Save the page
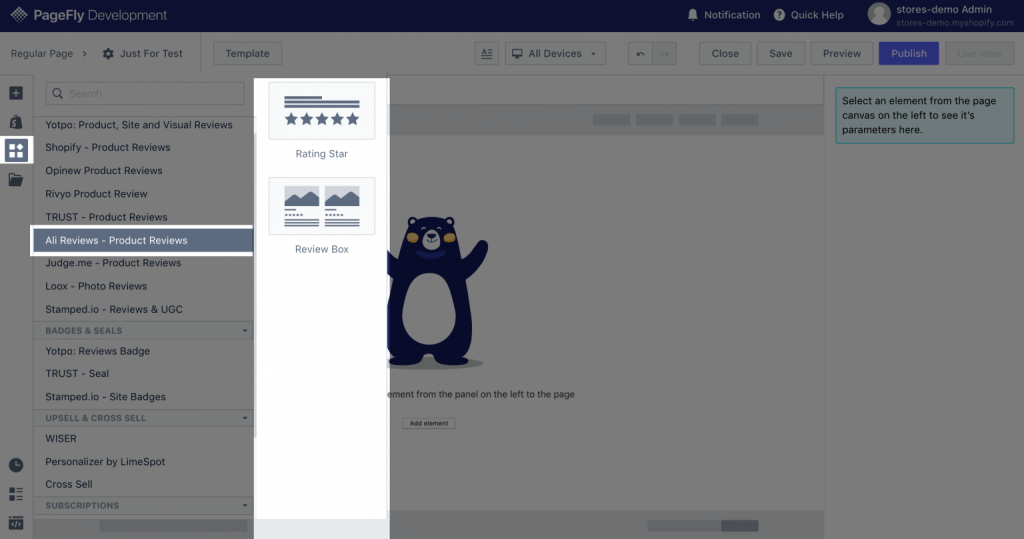This screenshot has height=539, width=1024. pos(780,54)
